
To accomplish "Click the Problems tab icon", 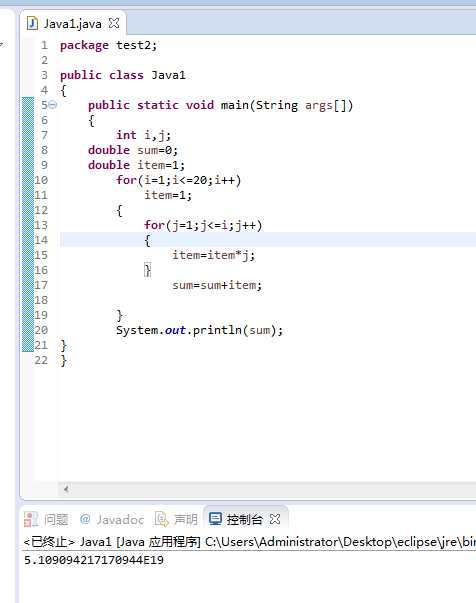I will click(31, 520).
